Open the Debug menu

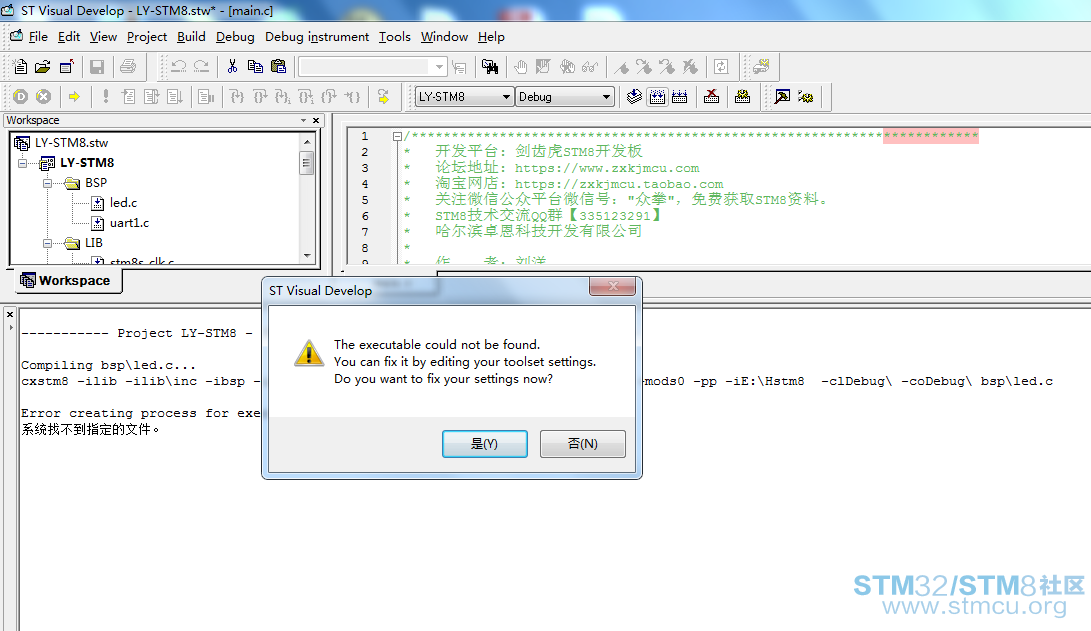point(235,37)
